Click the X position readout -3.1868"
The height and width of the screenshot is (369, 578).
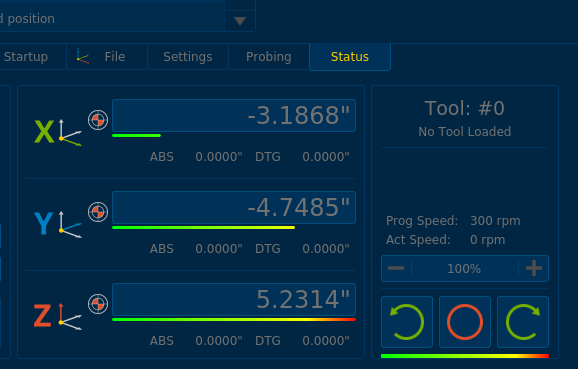[234, 115]
